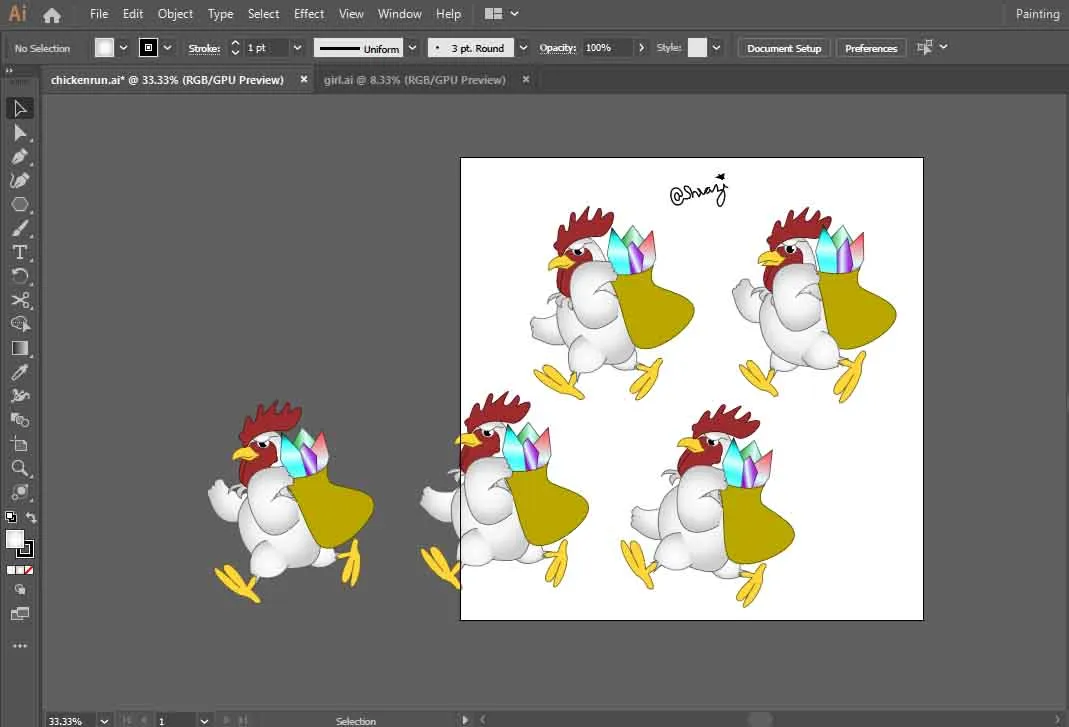The image size is (1069, 727).
Task: Open brush definition dropdown arrow
Action: click(524, 48)
